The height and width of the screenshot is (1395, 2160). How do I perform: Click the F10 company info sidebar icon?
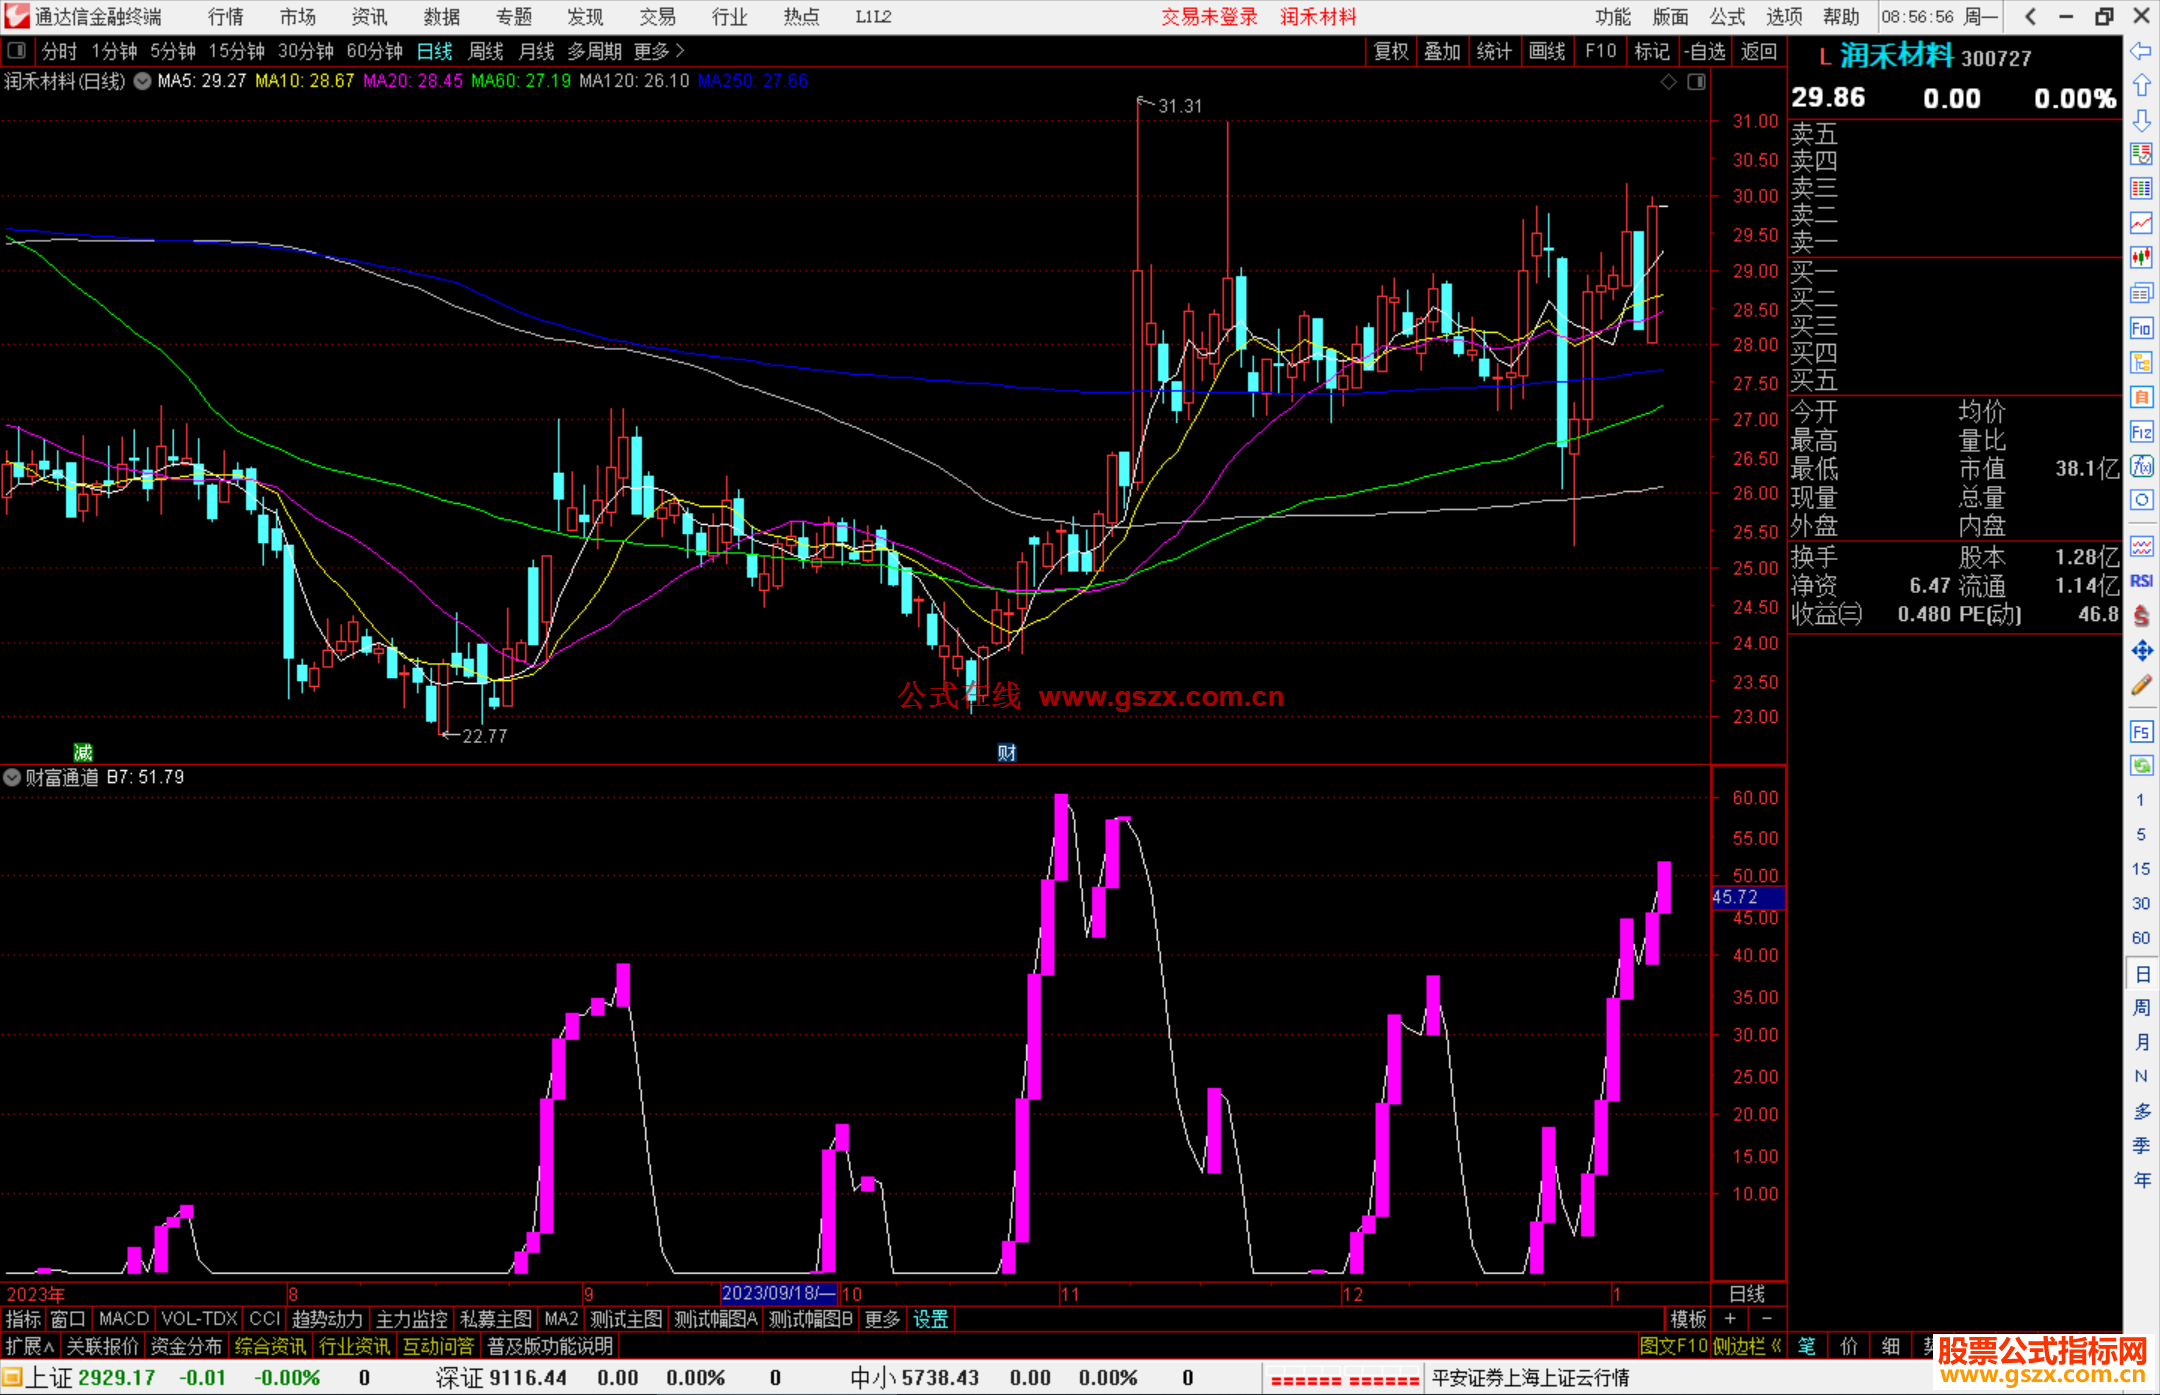coord(2141,328)
